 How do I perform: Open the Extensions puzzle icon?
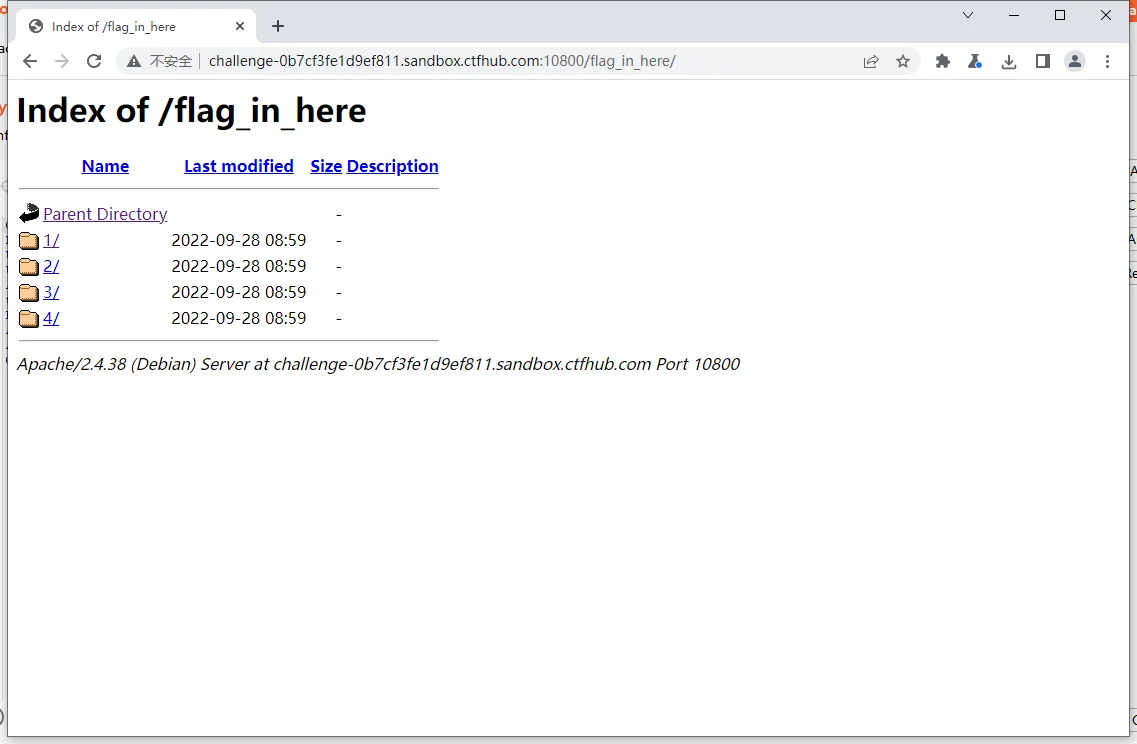pos(942,61)
